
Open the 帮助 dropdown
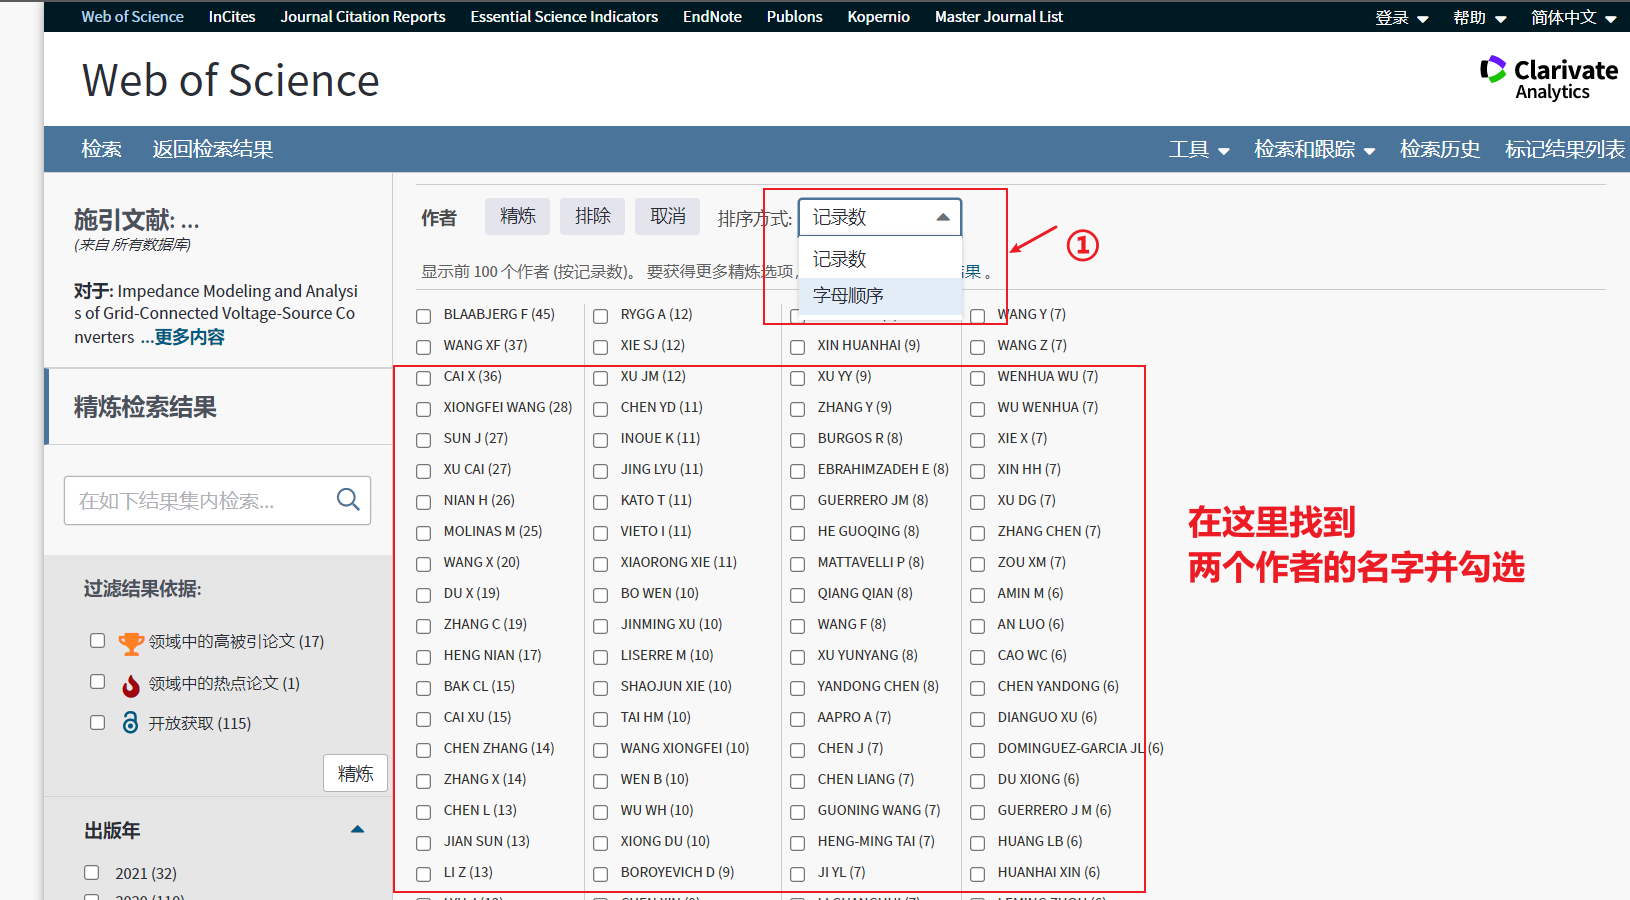click(x=1480, y=17)
